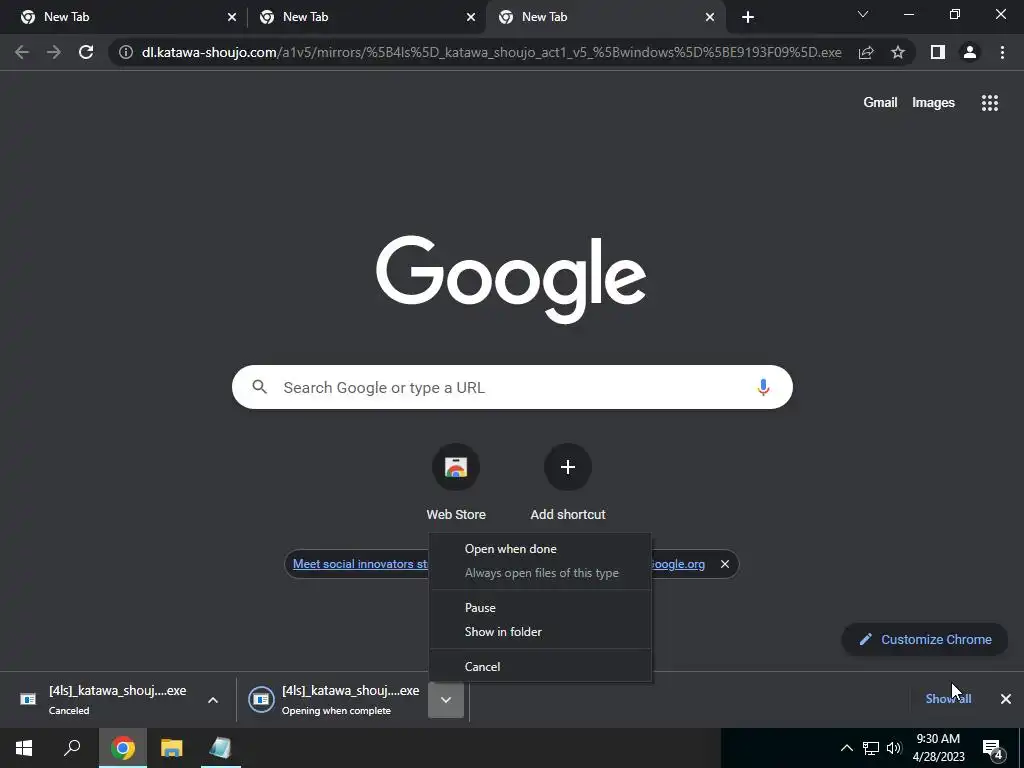Select Cancel in the download menu

coord(483,667)
